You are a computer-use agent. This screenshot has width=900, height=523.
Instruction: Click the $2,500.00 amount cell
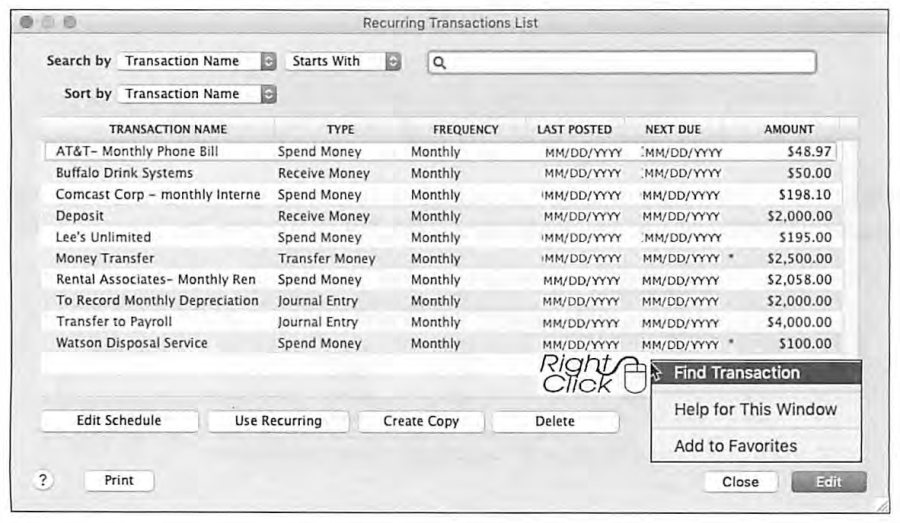800,259
